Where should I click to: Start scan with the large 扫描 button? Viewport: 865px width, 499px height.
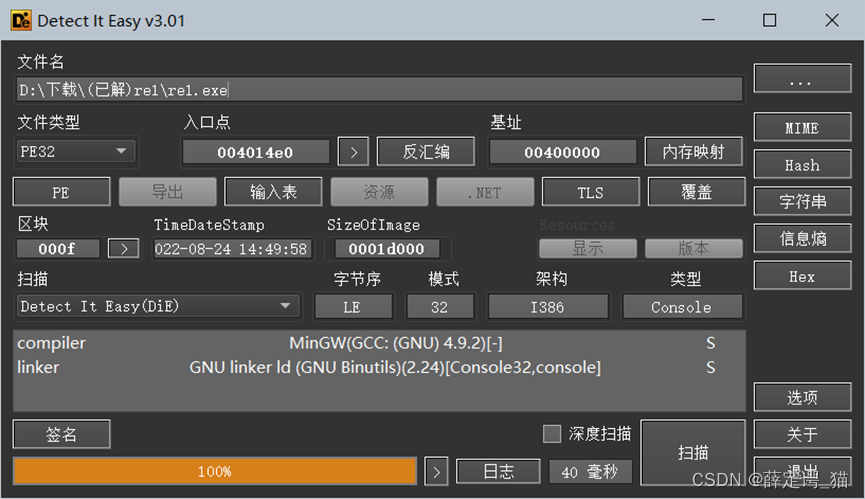click(x=693, y=453)
